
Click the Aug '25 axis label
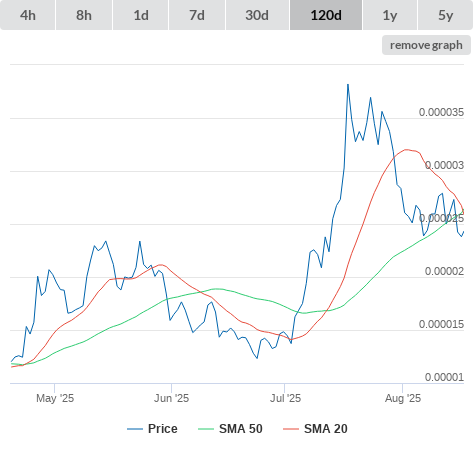click(x=403, y=398)
